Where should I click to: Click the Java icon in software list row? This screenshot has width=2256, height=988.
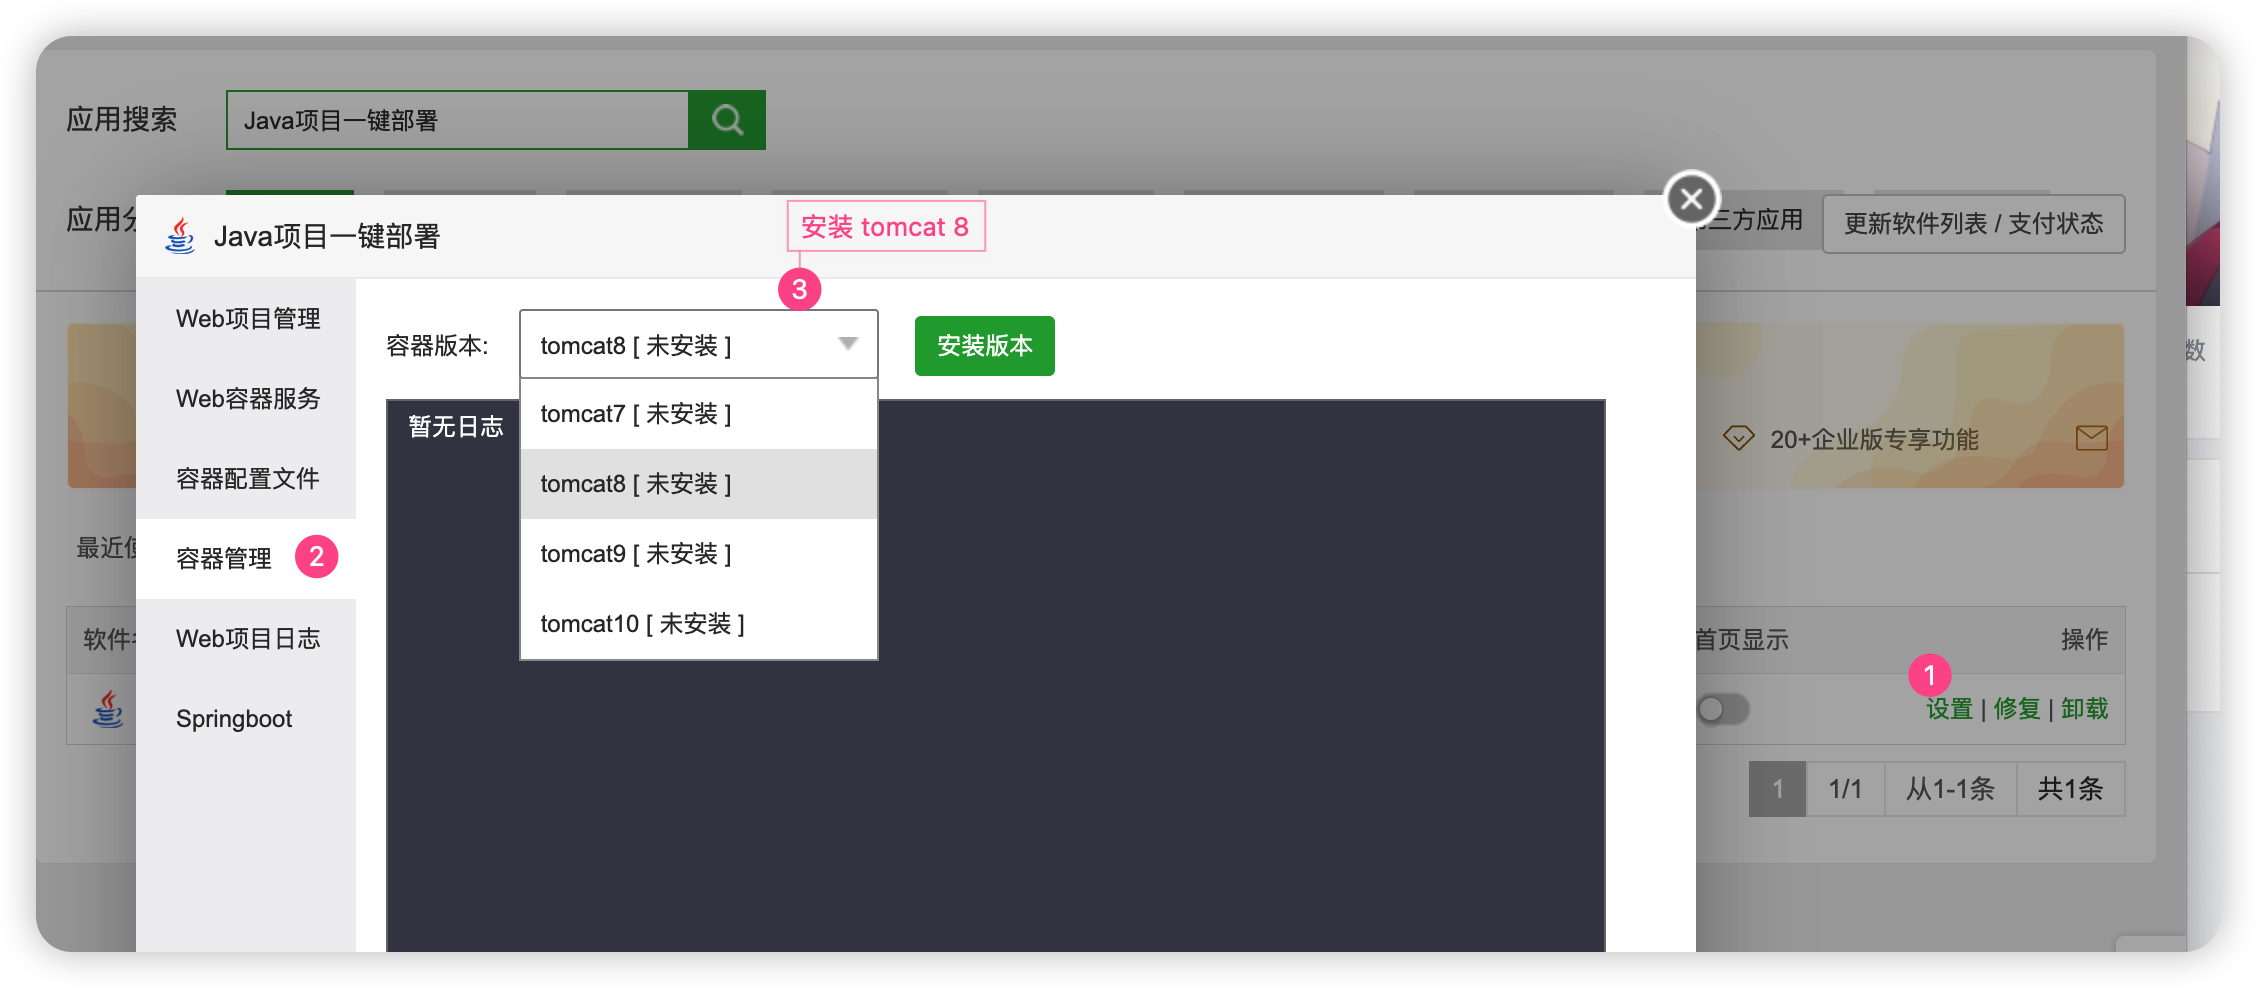click(x=108, y=709)
